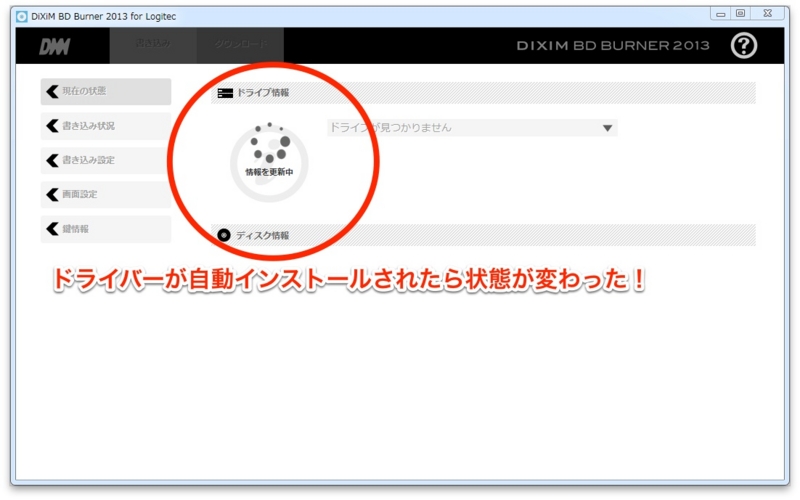Open 画面設定 in the sidebar
Screen dimensions: 800x500
pyautogui.click(x=106, y=194)
